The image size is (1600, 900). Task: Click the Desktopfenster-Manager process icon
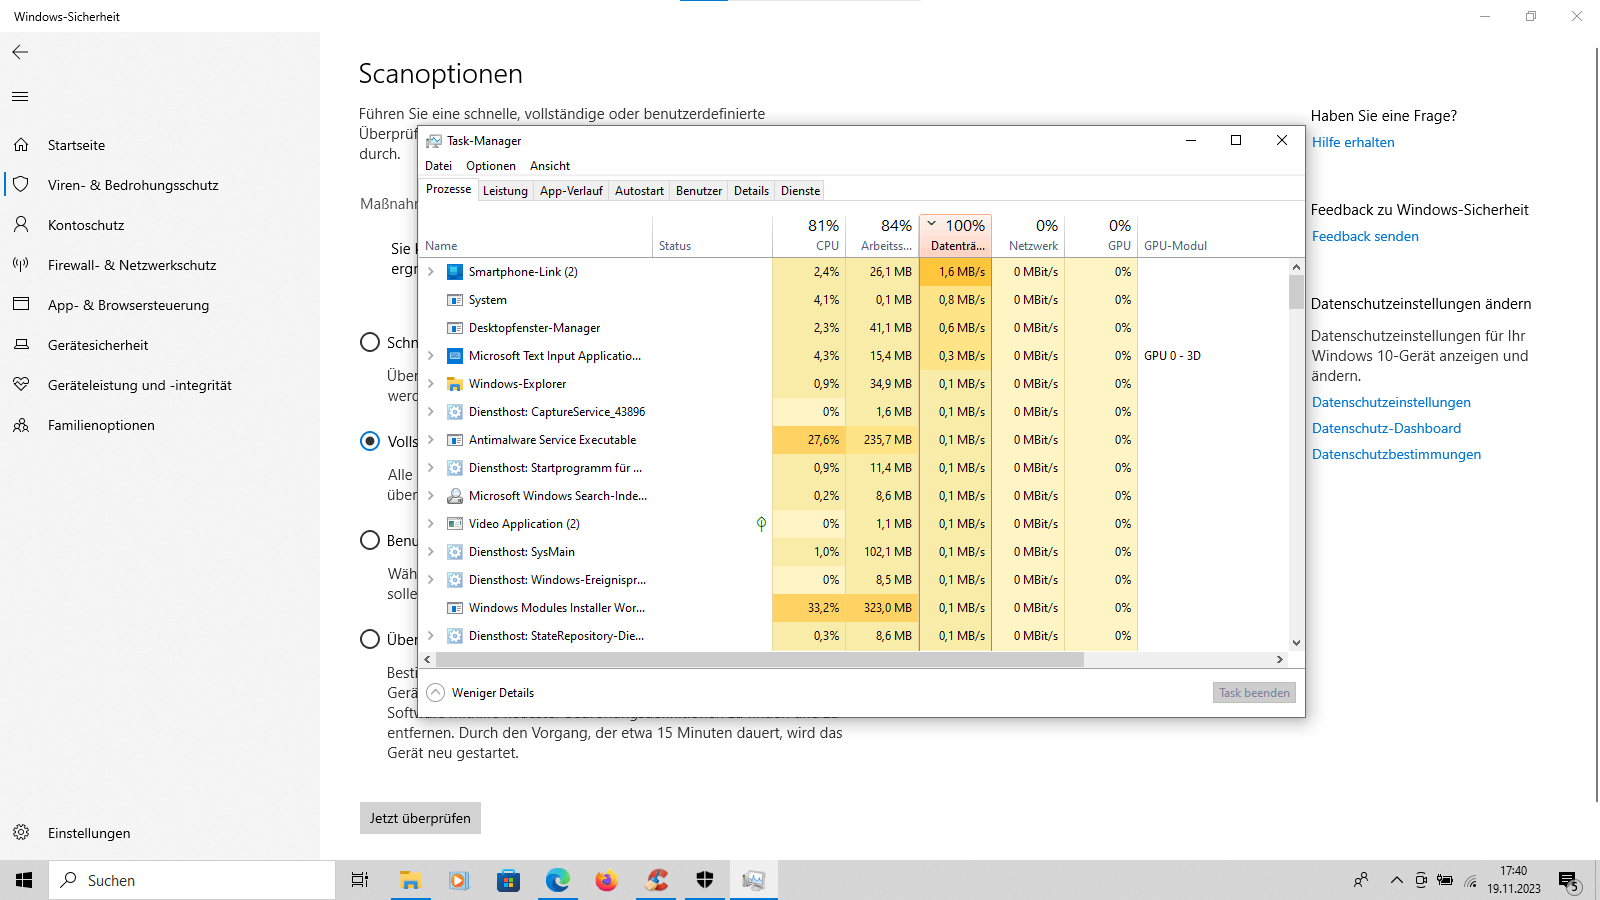[x=455, y=328]
